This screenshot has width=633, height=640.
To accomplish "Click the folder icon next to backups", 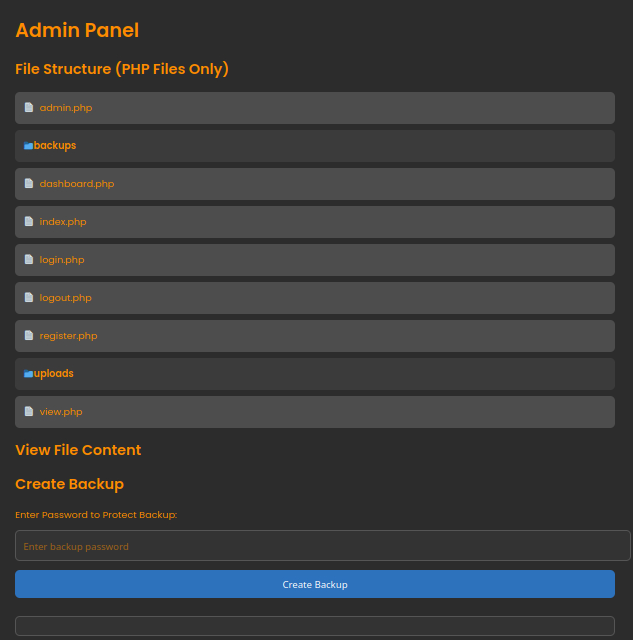I will pyautogui.click(x=28, y=146).
